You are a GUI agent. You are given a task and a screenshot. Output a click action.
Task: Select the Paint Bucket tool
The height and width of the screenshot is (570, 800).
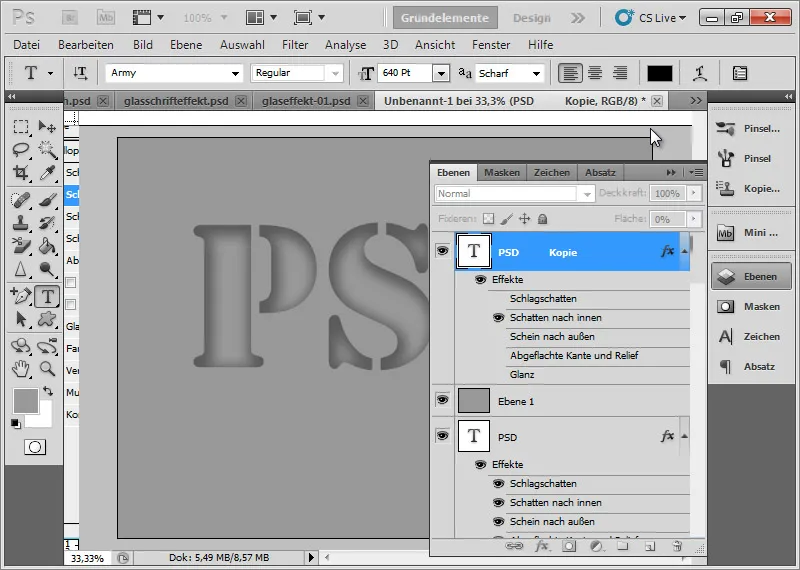coord(47,246)
